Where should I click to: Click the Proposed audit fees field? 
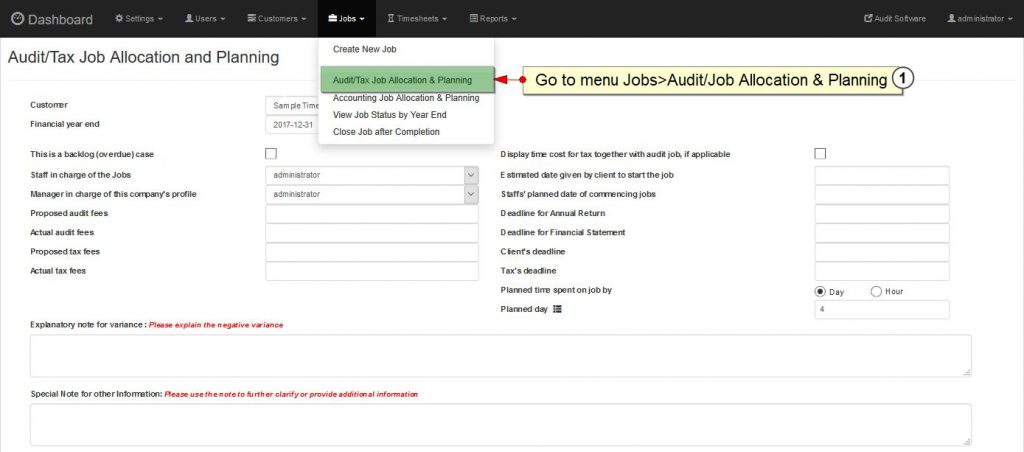(372, 214)
